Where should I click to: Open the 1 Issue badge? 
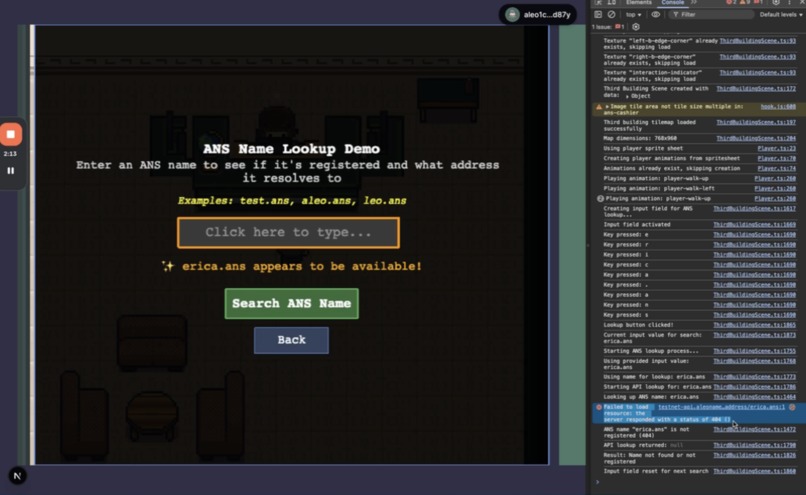pyautogui.click(x=608, y=27)
